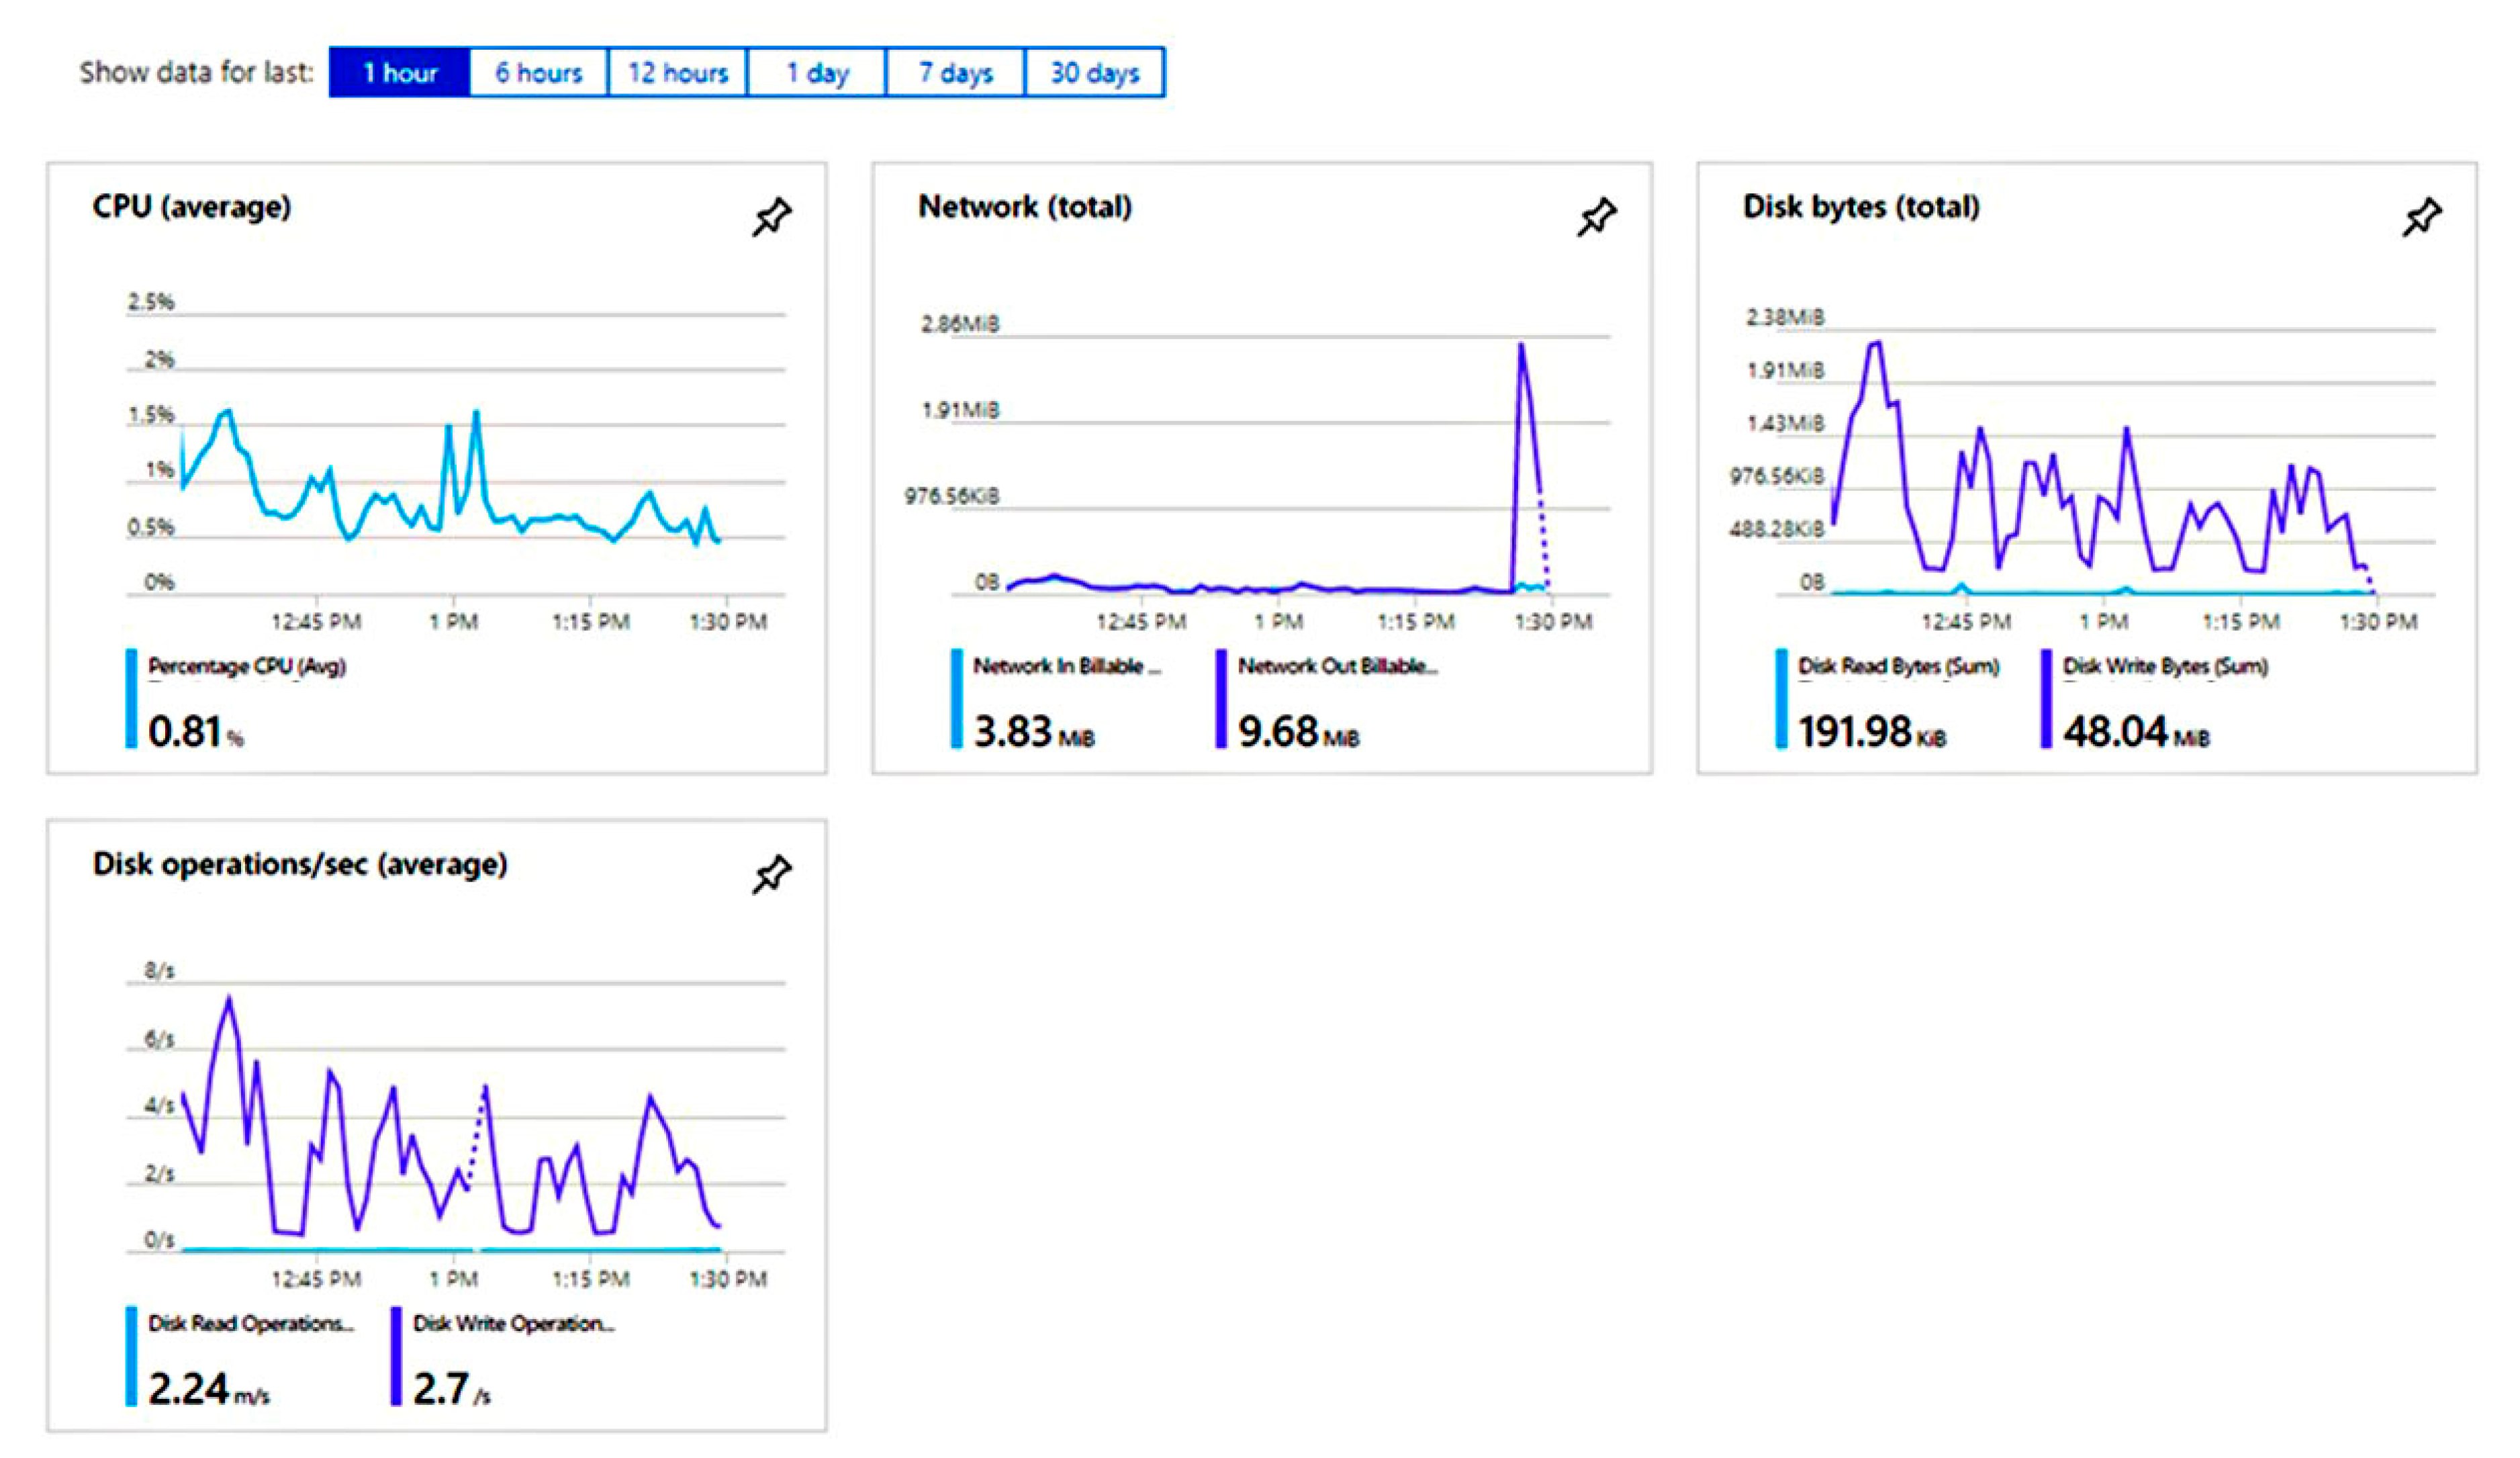Show data for last 30 days
The width and height of the screenshot is (2520, 1458).
[x=1094, y=72]
